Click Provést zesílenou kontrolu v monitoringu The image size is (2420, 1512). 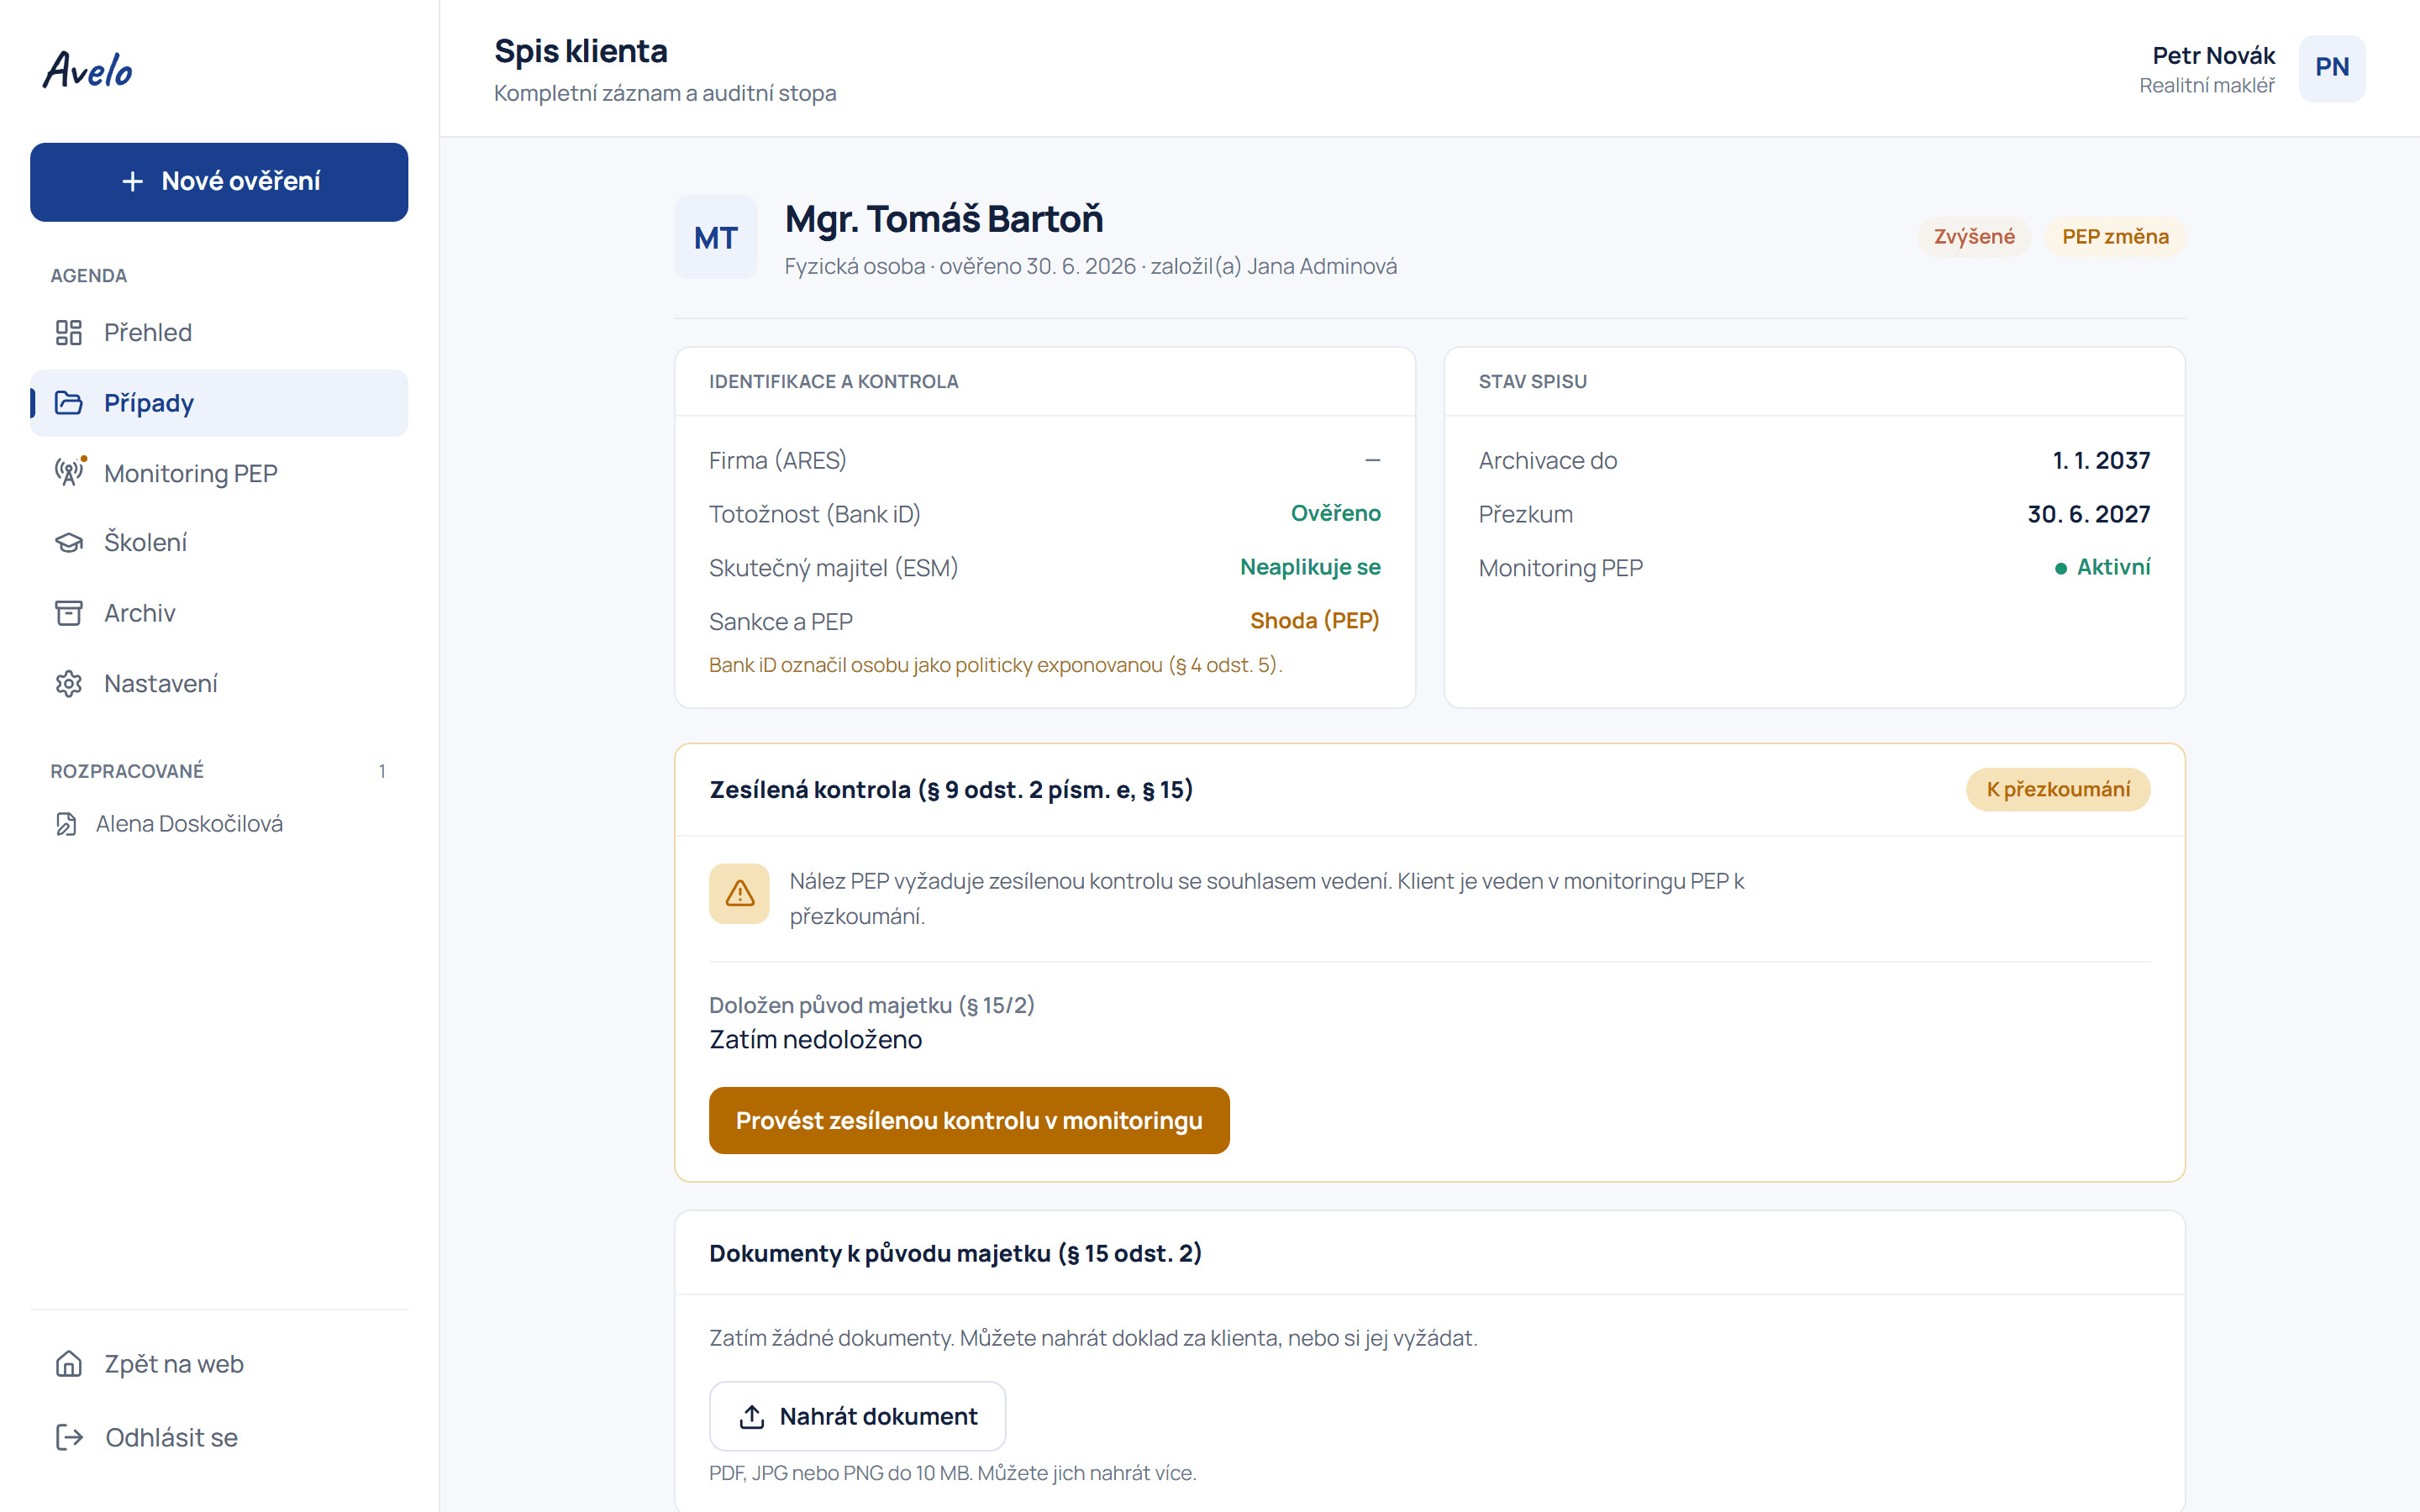[969, 1120]
